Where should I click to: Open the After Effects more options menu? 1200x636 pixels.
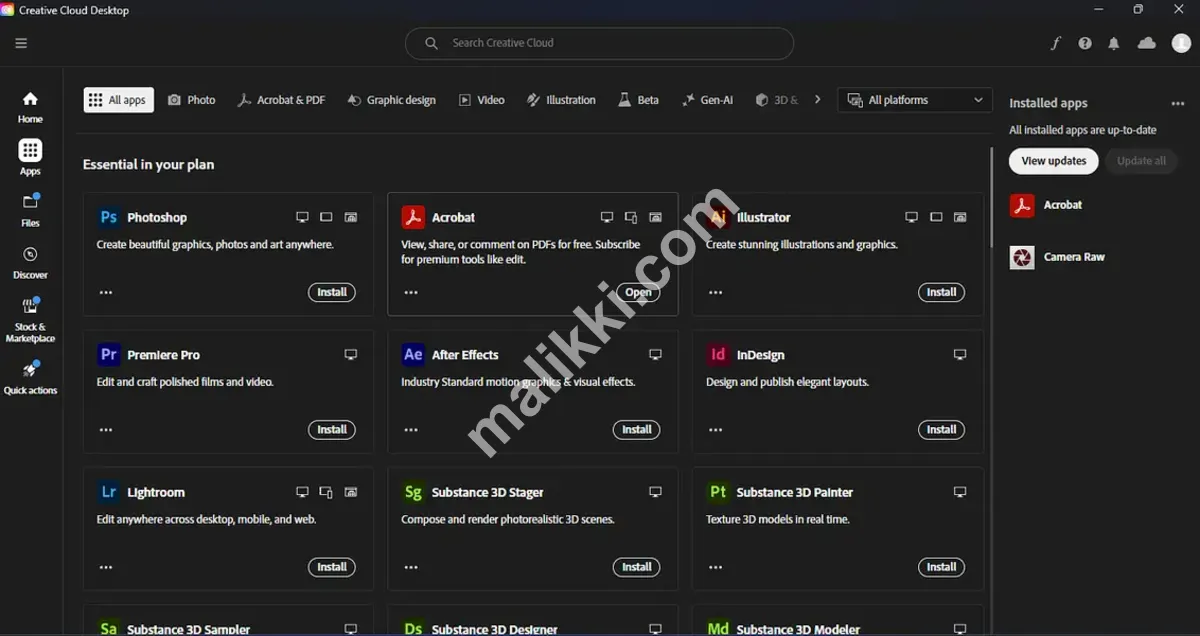click(411, 430)
